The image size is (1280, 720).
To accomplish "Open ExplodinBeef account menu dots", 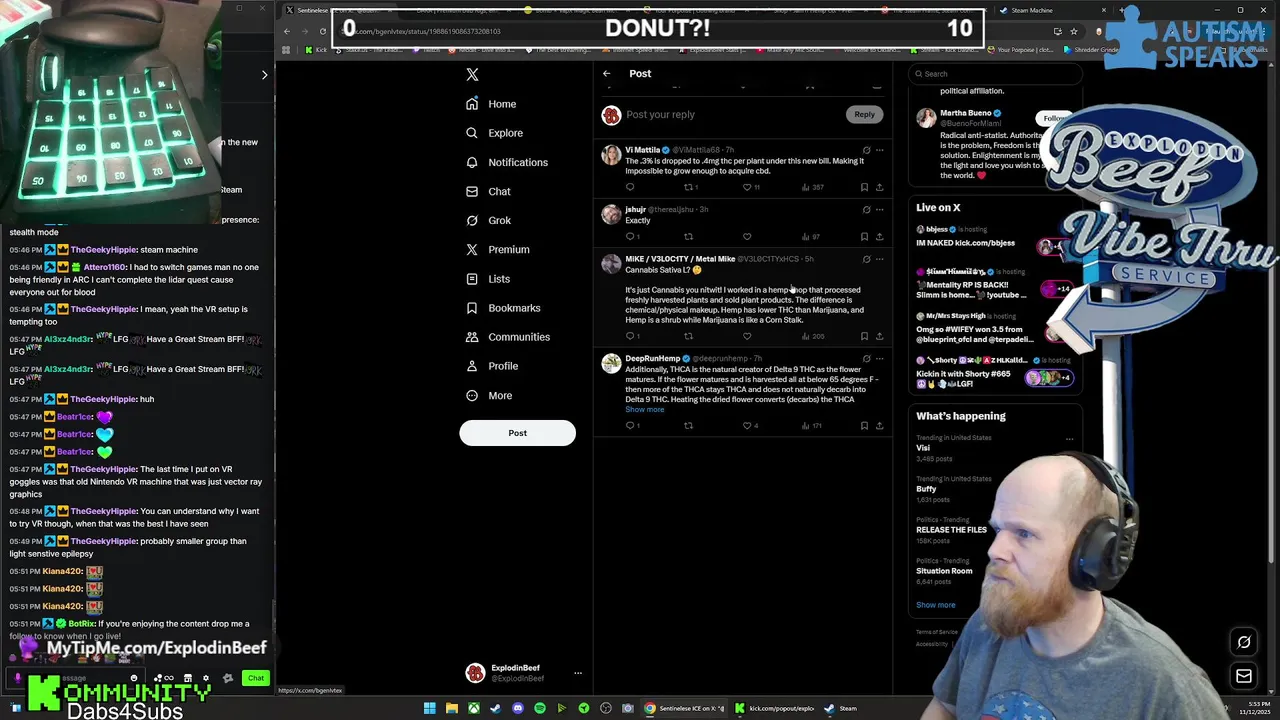I will [577, 673].
